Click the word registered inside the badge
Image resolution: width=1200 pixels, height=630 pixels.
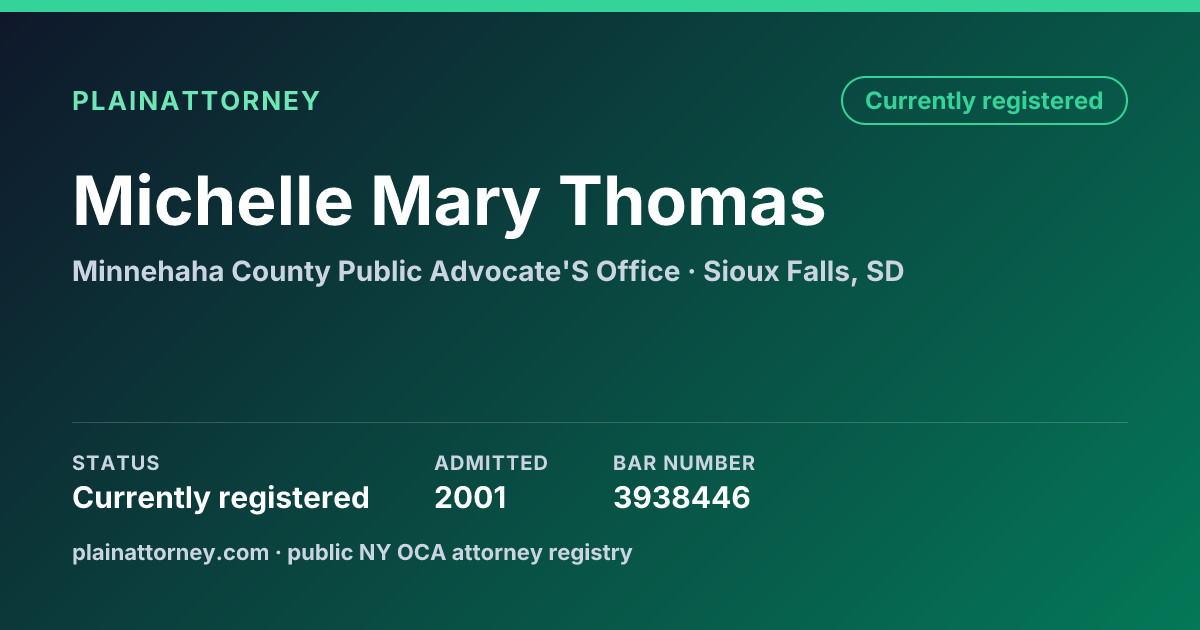(x=1042, y=101)
